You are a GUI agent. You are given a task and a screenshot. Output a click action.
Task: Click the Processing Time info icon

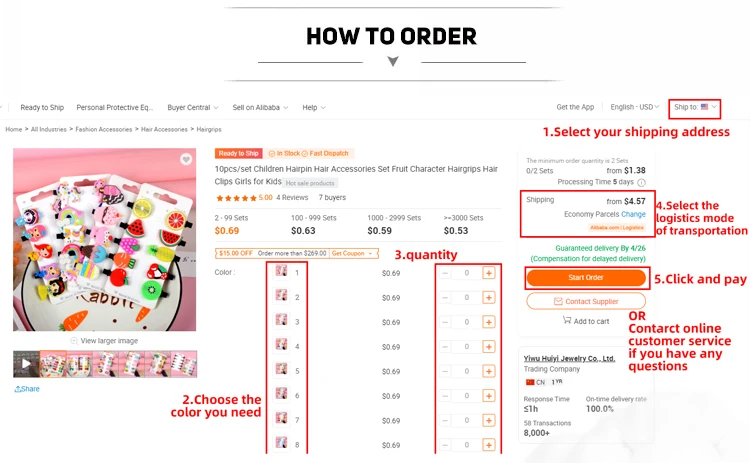pyautogui.click(x=641, y=182)
